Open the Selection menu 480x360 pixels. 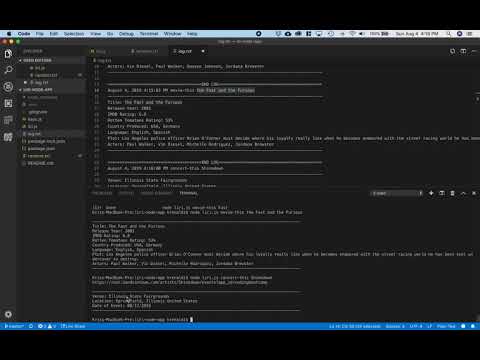click(x=74, y=34)
